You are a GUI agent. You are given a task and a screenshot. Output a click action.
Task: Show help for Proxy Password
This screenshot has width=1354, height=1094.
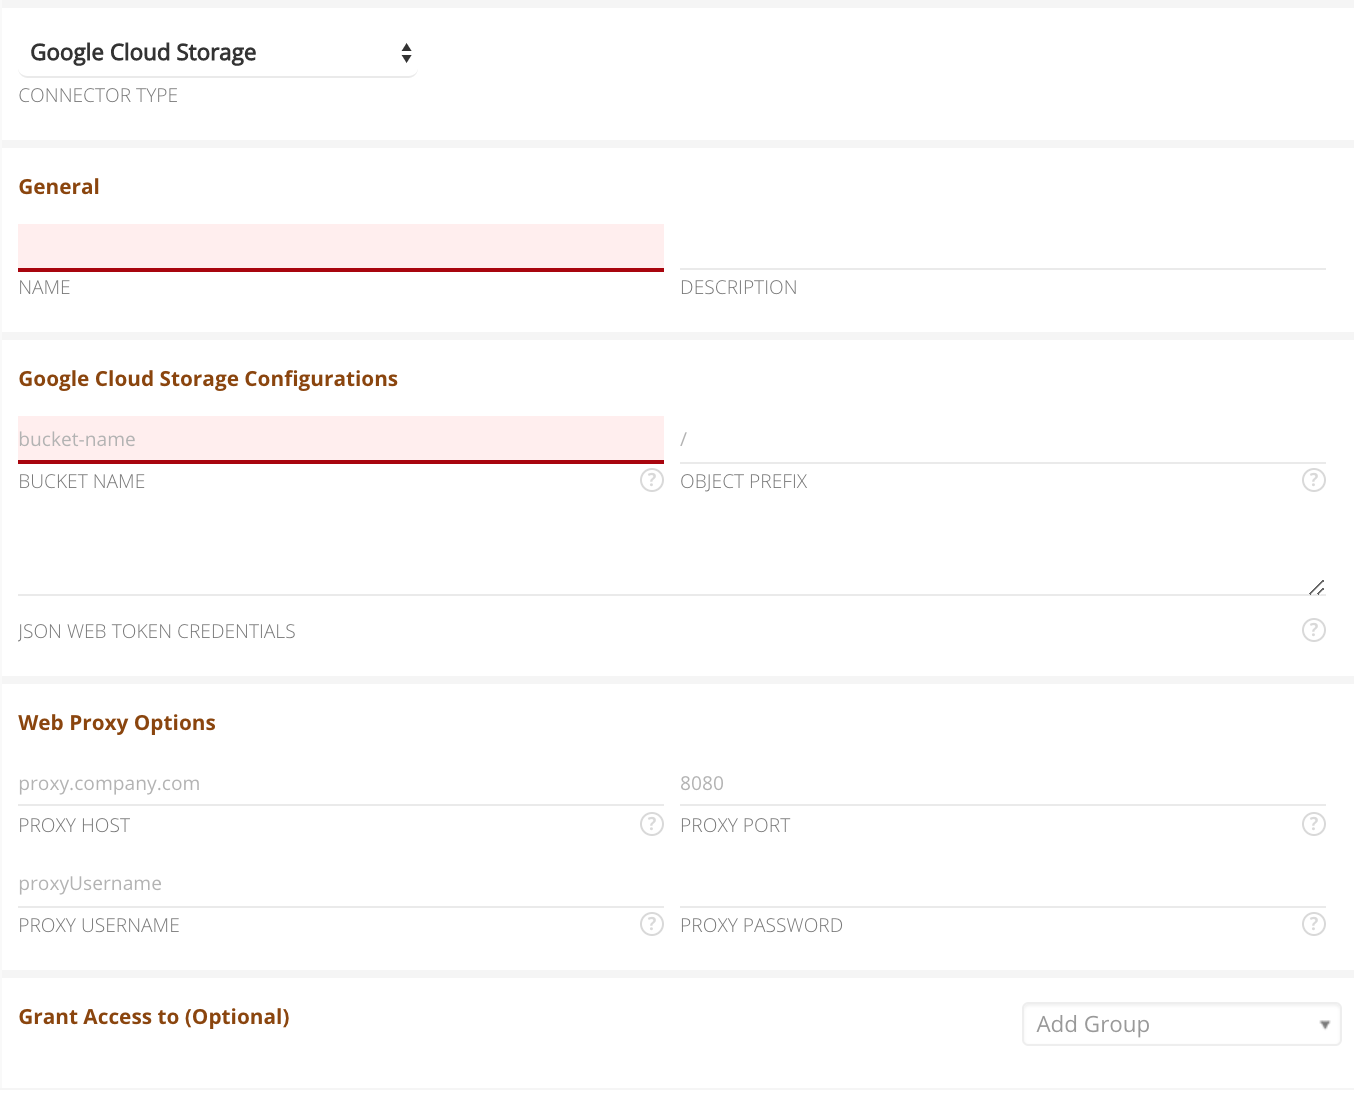1314,924
